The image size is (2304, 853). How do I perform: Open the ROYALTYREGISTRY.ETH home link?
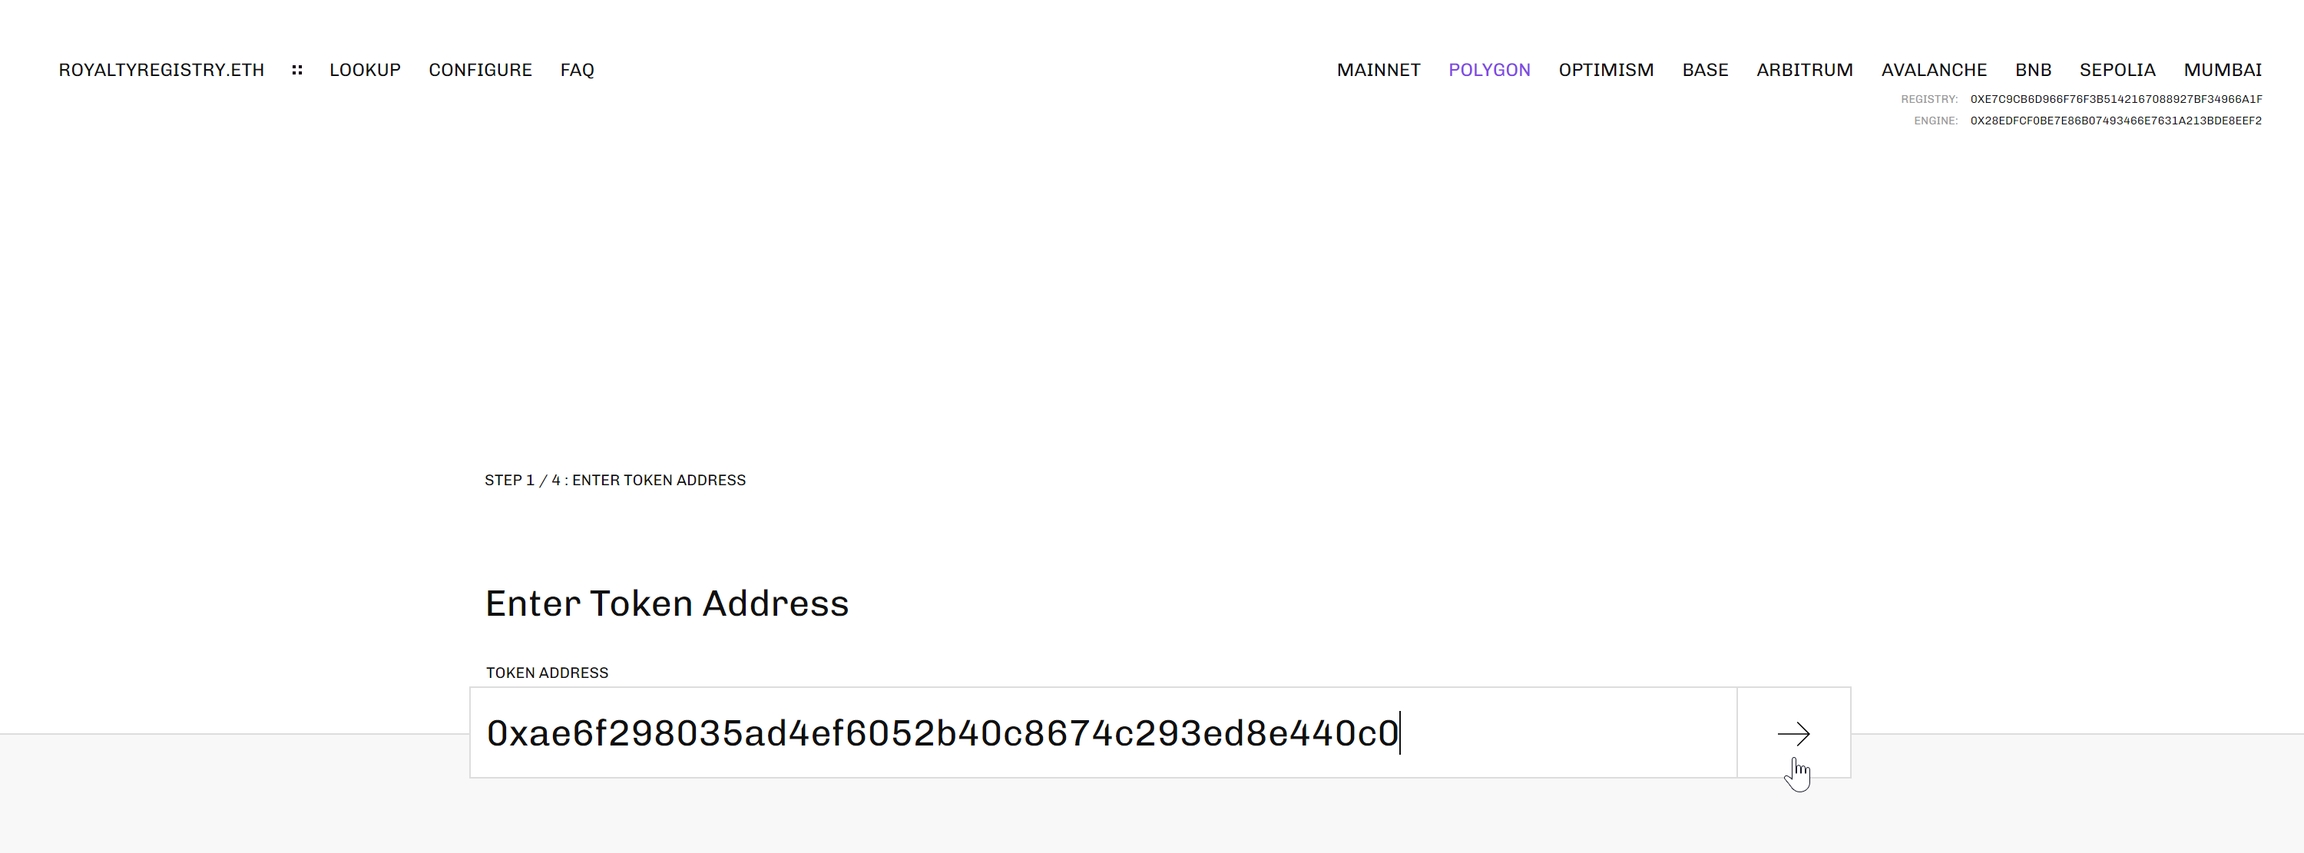tap(162, 69)
